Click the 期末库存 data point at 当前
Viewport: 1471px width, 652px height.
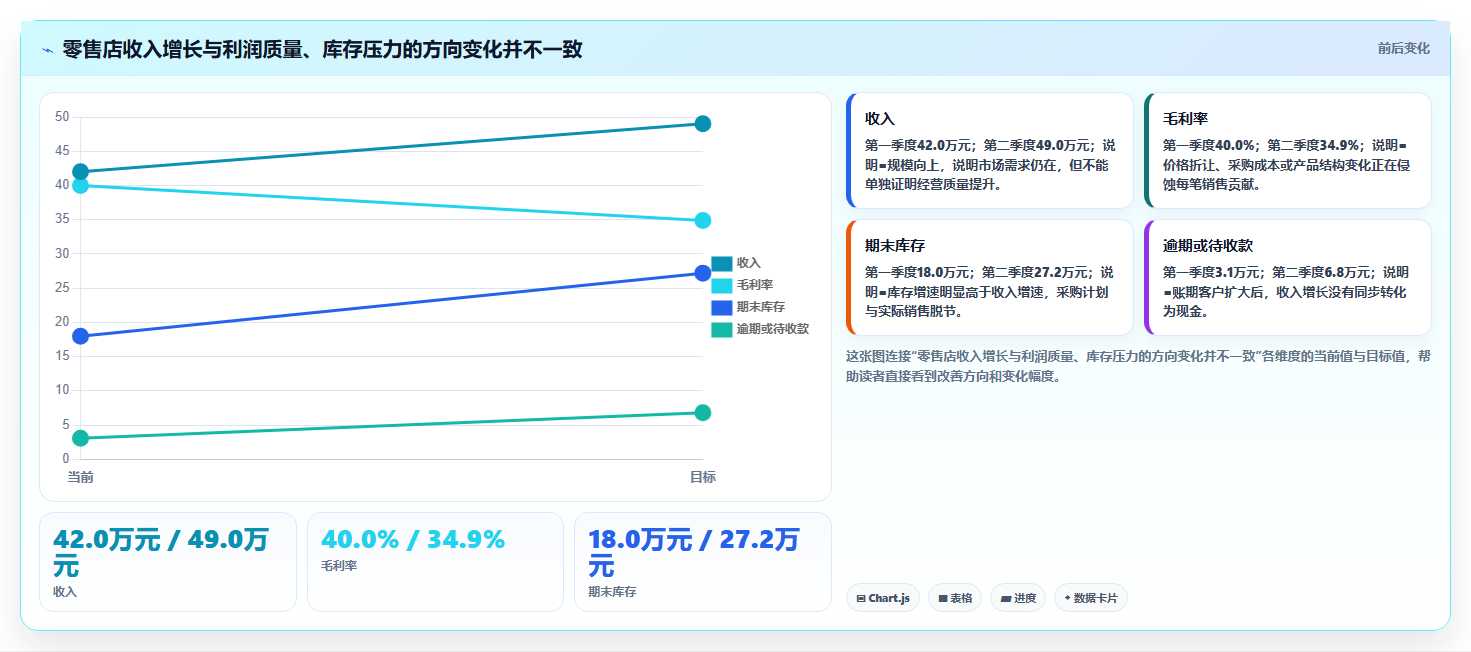tap(81, 336)
